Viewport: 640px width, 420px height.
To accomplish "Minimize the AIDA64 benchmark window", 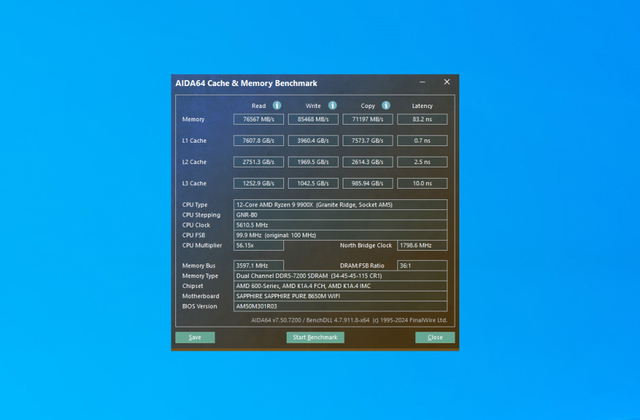I will coord(422,82).
